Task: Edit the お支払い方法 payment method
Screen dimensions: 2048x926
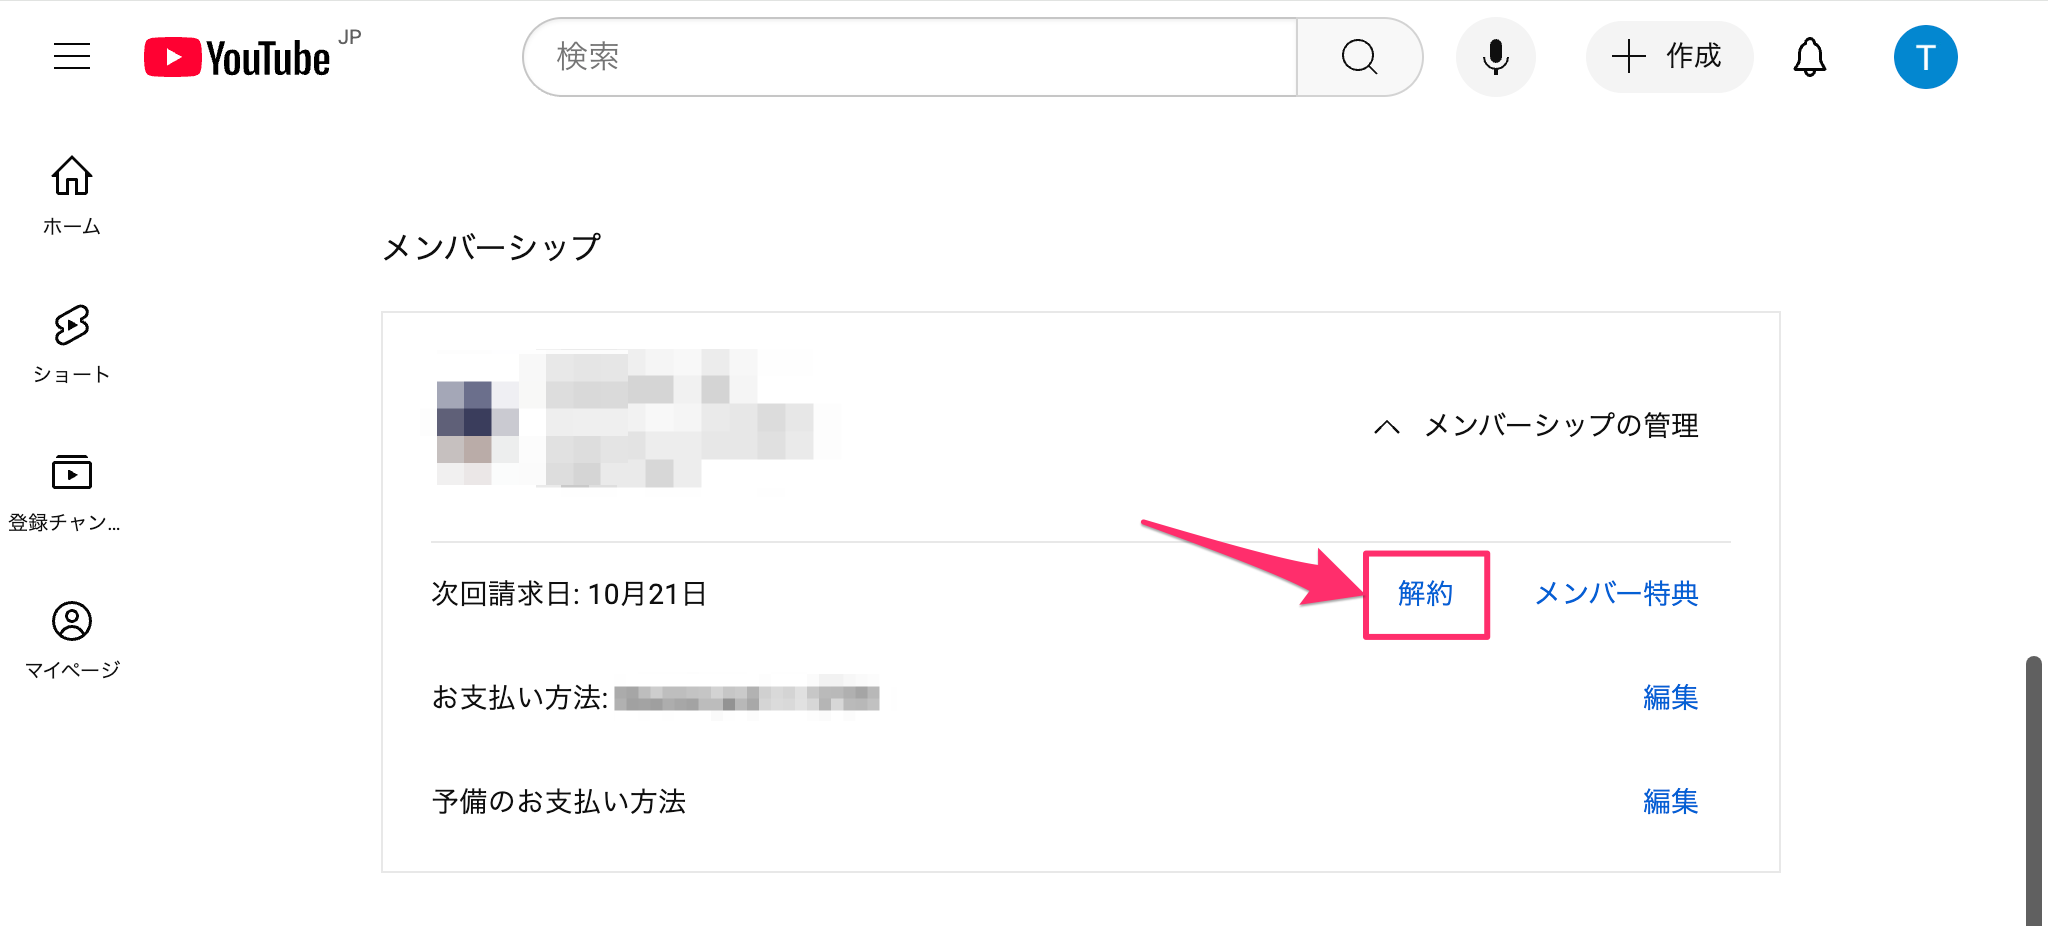Action: click(x=1670, y=697)
